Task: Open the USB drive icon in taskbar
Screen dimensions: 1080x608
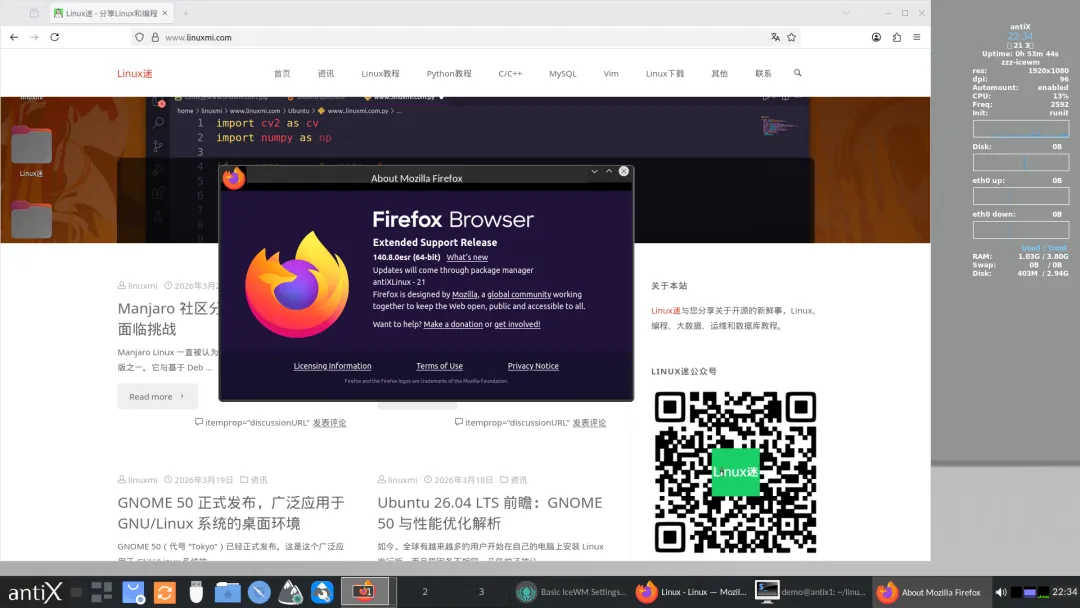Action: tap(196, 592)
